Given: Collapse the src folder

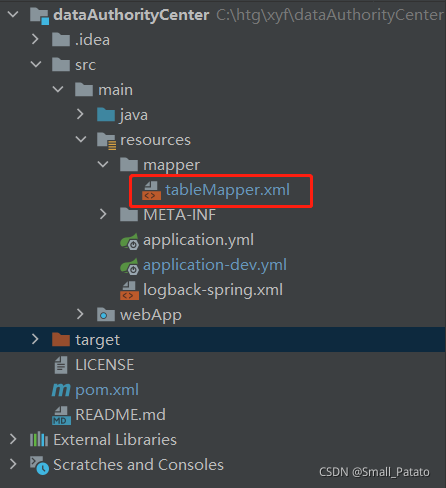Looking at the screenshot, I should [x=36, y=64].
